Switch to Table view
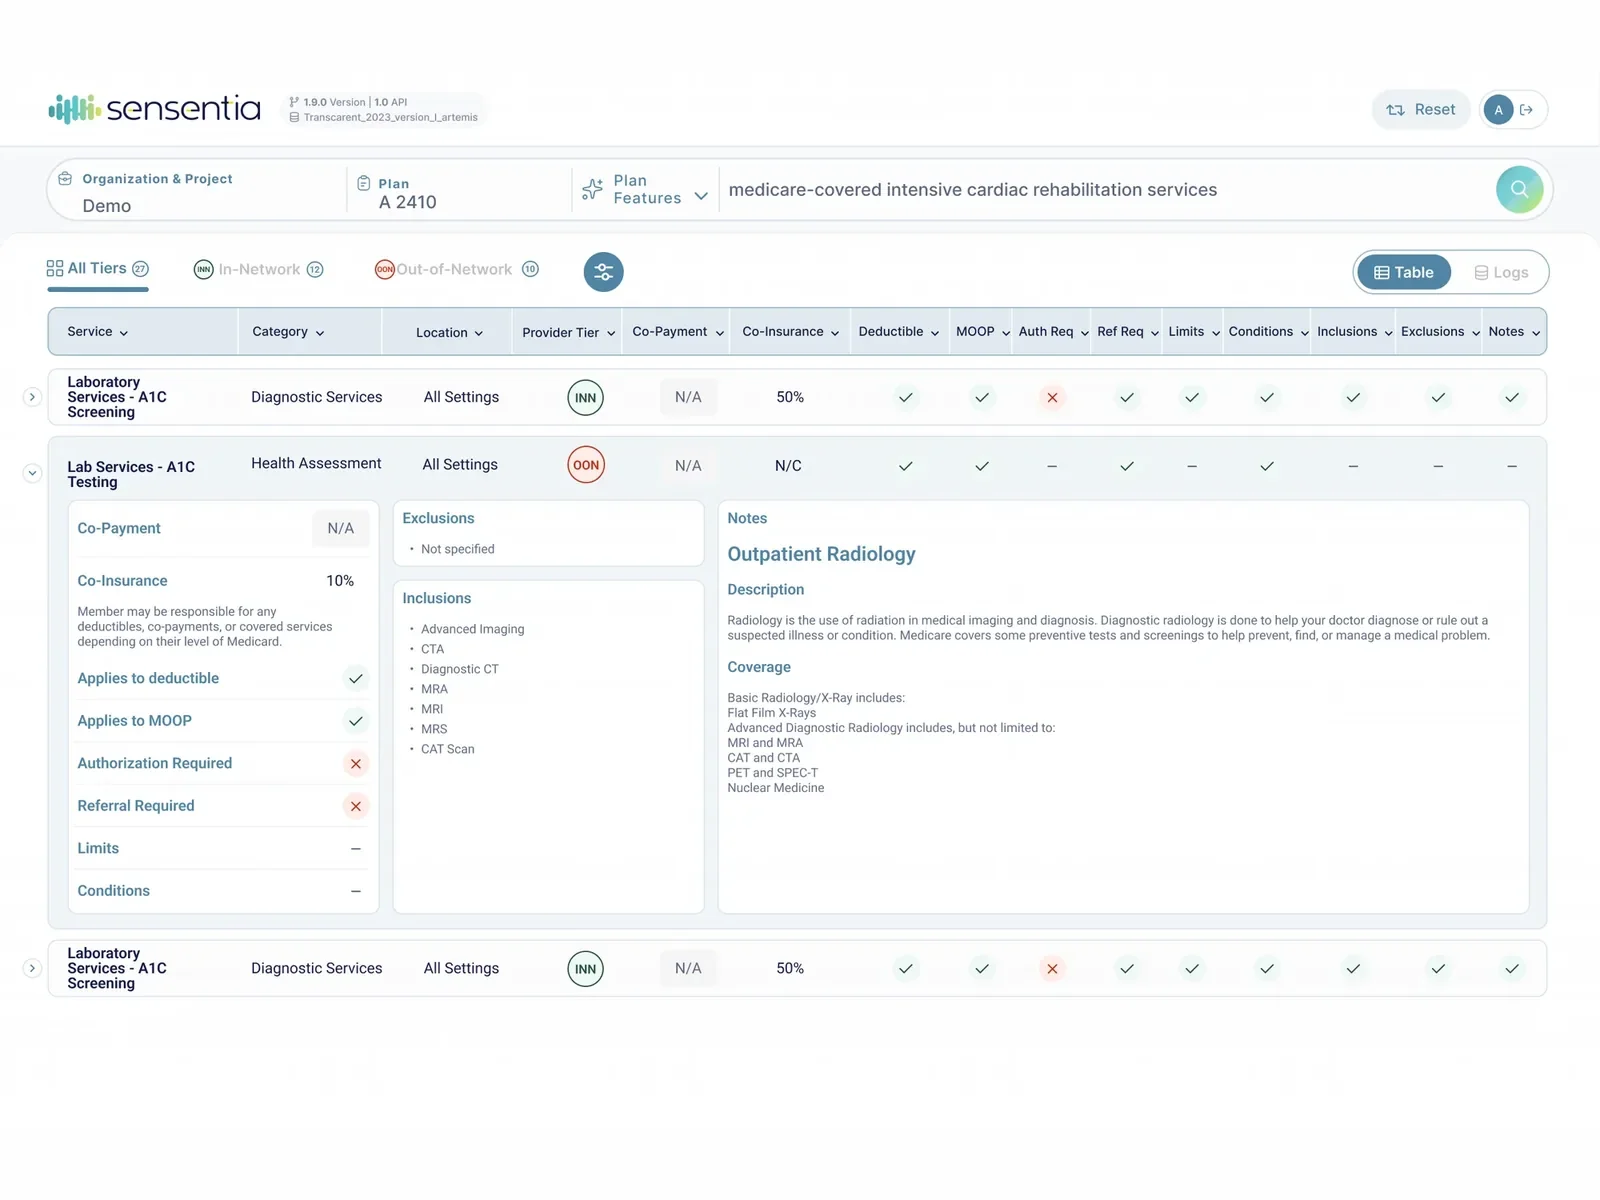The height and width of the screenshot is (1200, 1600). click(x=1404, y=272)
